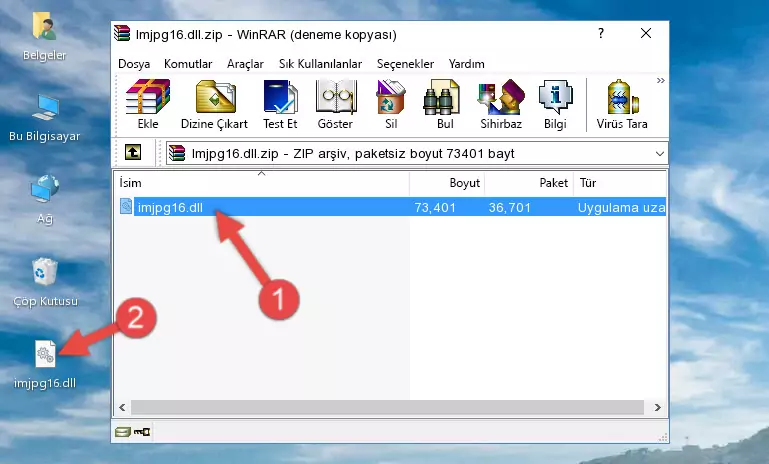Open the Dosya menu
This screenshot has width=769, height=464.
point(134,64)
